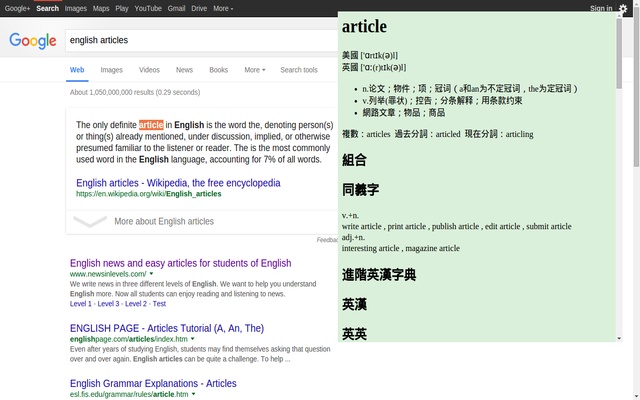Click the write article collocation line
Viewport: 640px width, 400px height.
coord(456,227)
